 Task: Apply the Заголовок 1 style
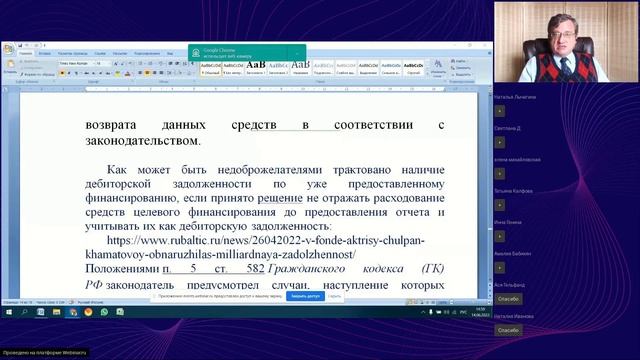(256, 68)
